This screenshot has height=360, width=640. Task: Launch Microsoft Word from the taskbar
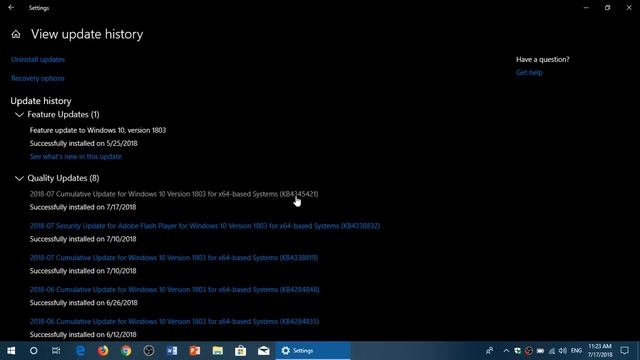click(172, 351)
